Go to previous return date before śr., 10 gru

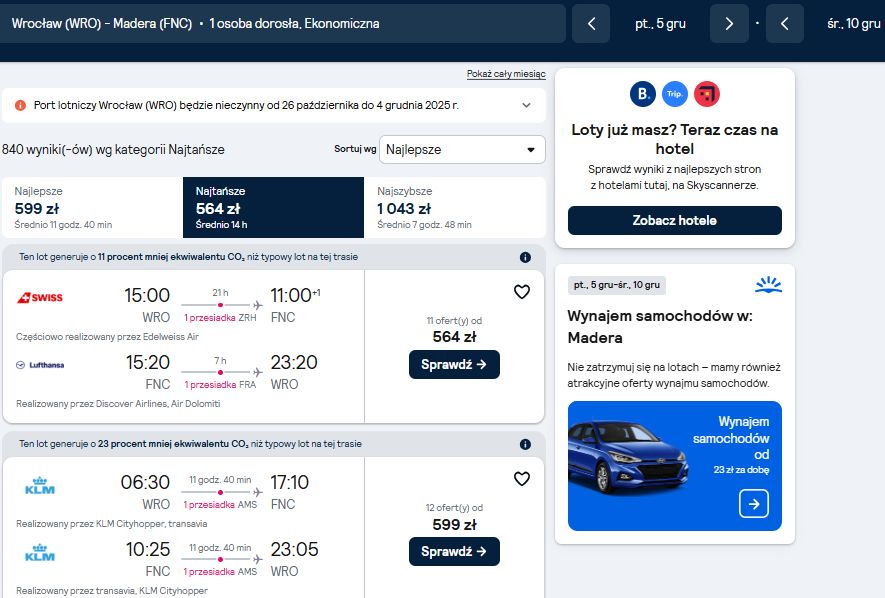coord(785,24)
